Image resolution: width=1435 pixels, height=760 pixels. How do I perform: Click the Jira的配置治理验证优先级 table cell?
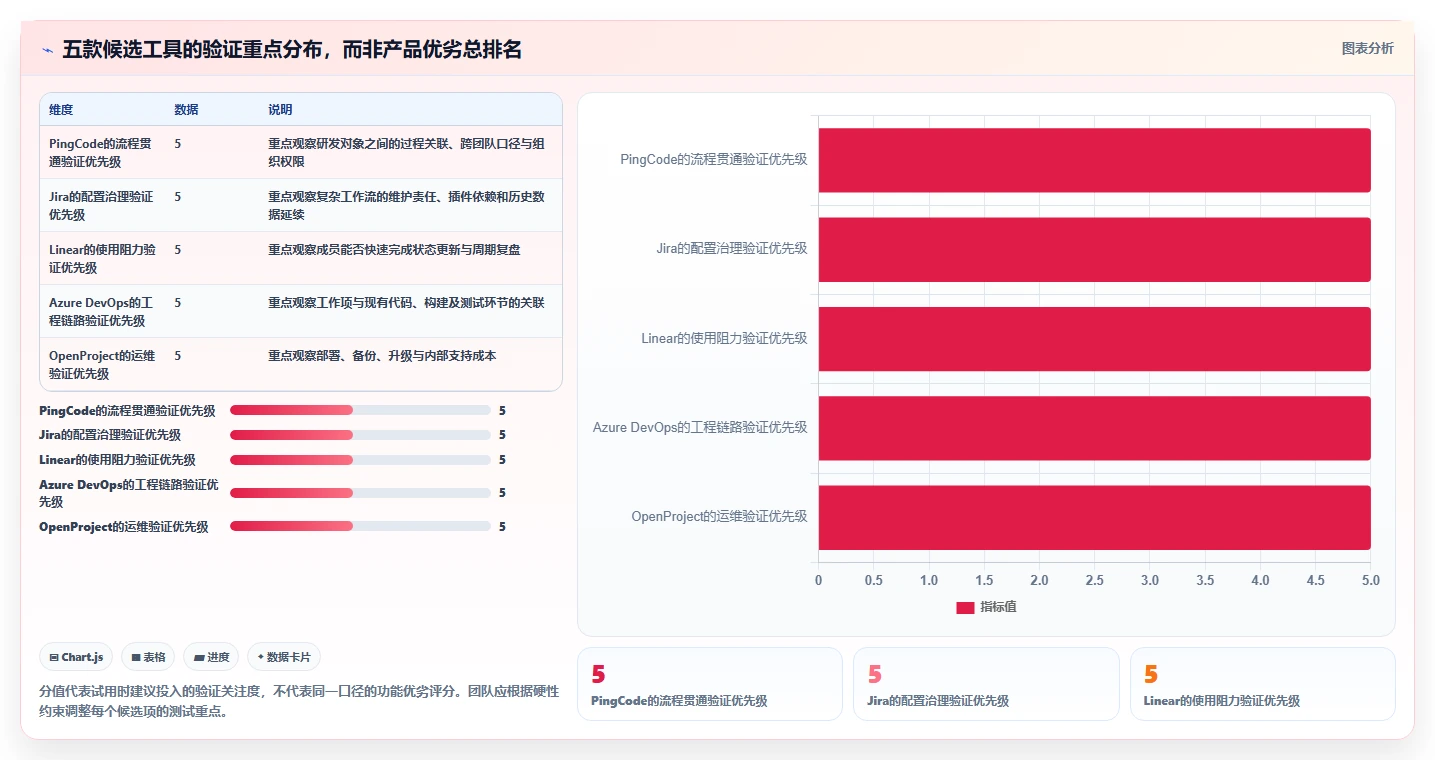pyautogui.click(x=101, y=205)
